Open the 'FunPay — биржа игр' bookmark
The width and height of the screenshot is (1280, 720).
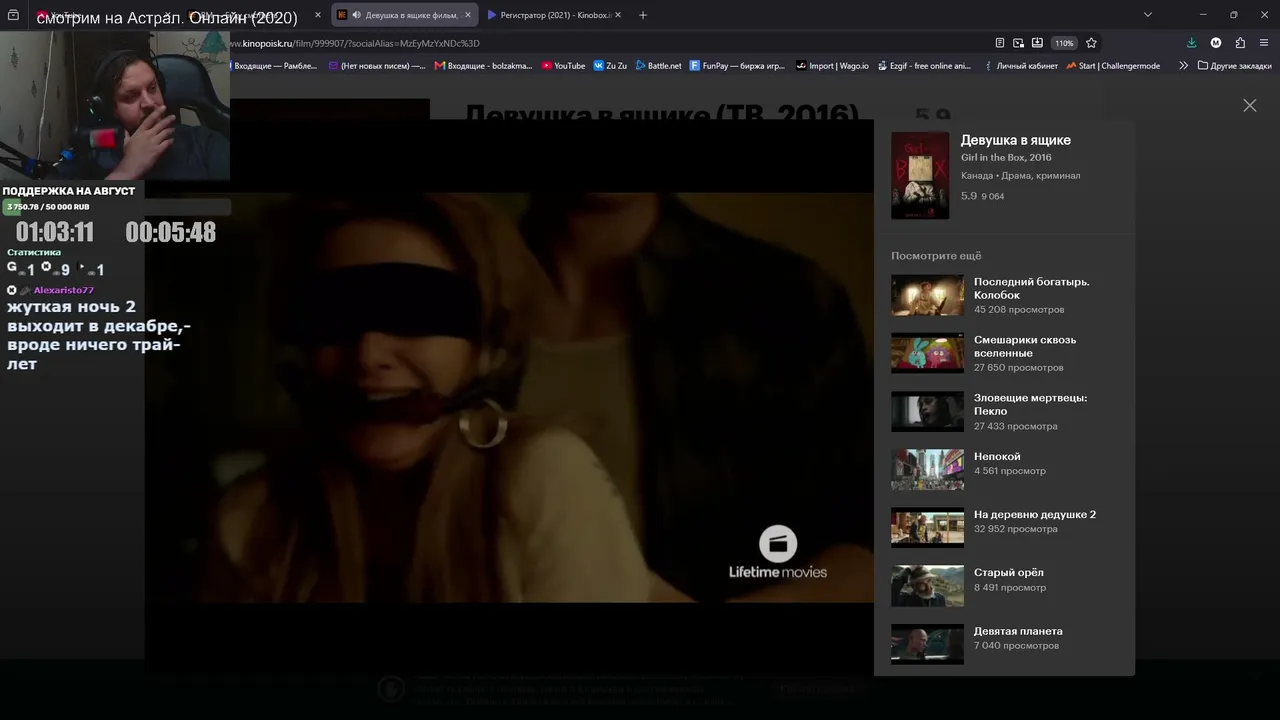click(x=737, y=66)
